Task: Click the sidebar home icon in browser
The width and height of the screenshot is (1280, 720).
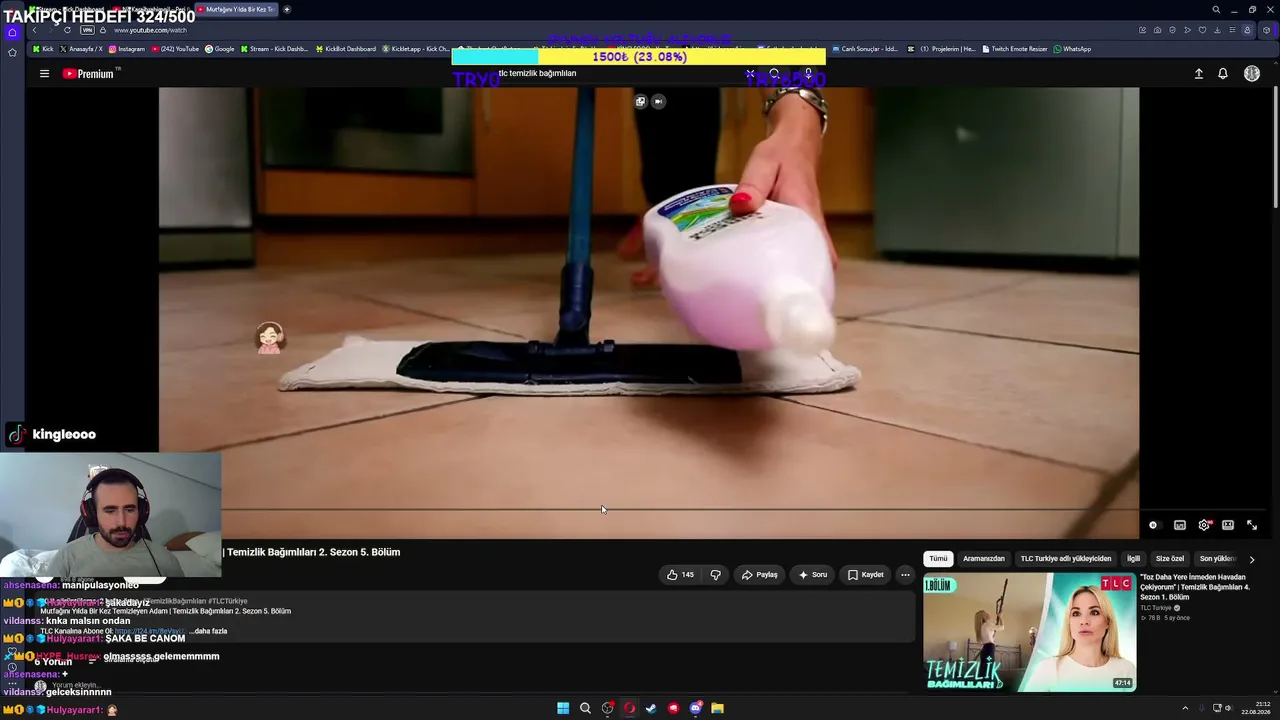Action: (x=12, y=32)
